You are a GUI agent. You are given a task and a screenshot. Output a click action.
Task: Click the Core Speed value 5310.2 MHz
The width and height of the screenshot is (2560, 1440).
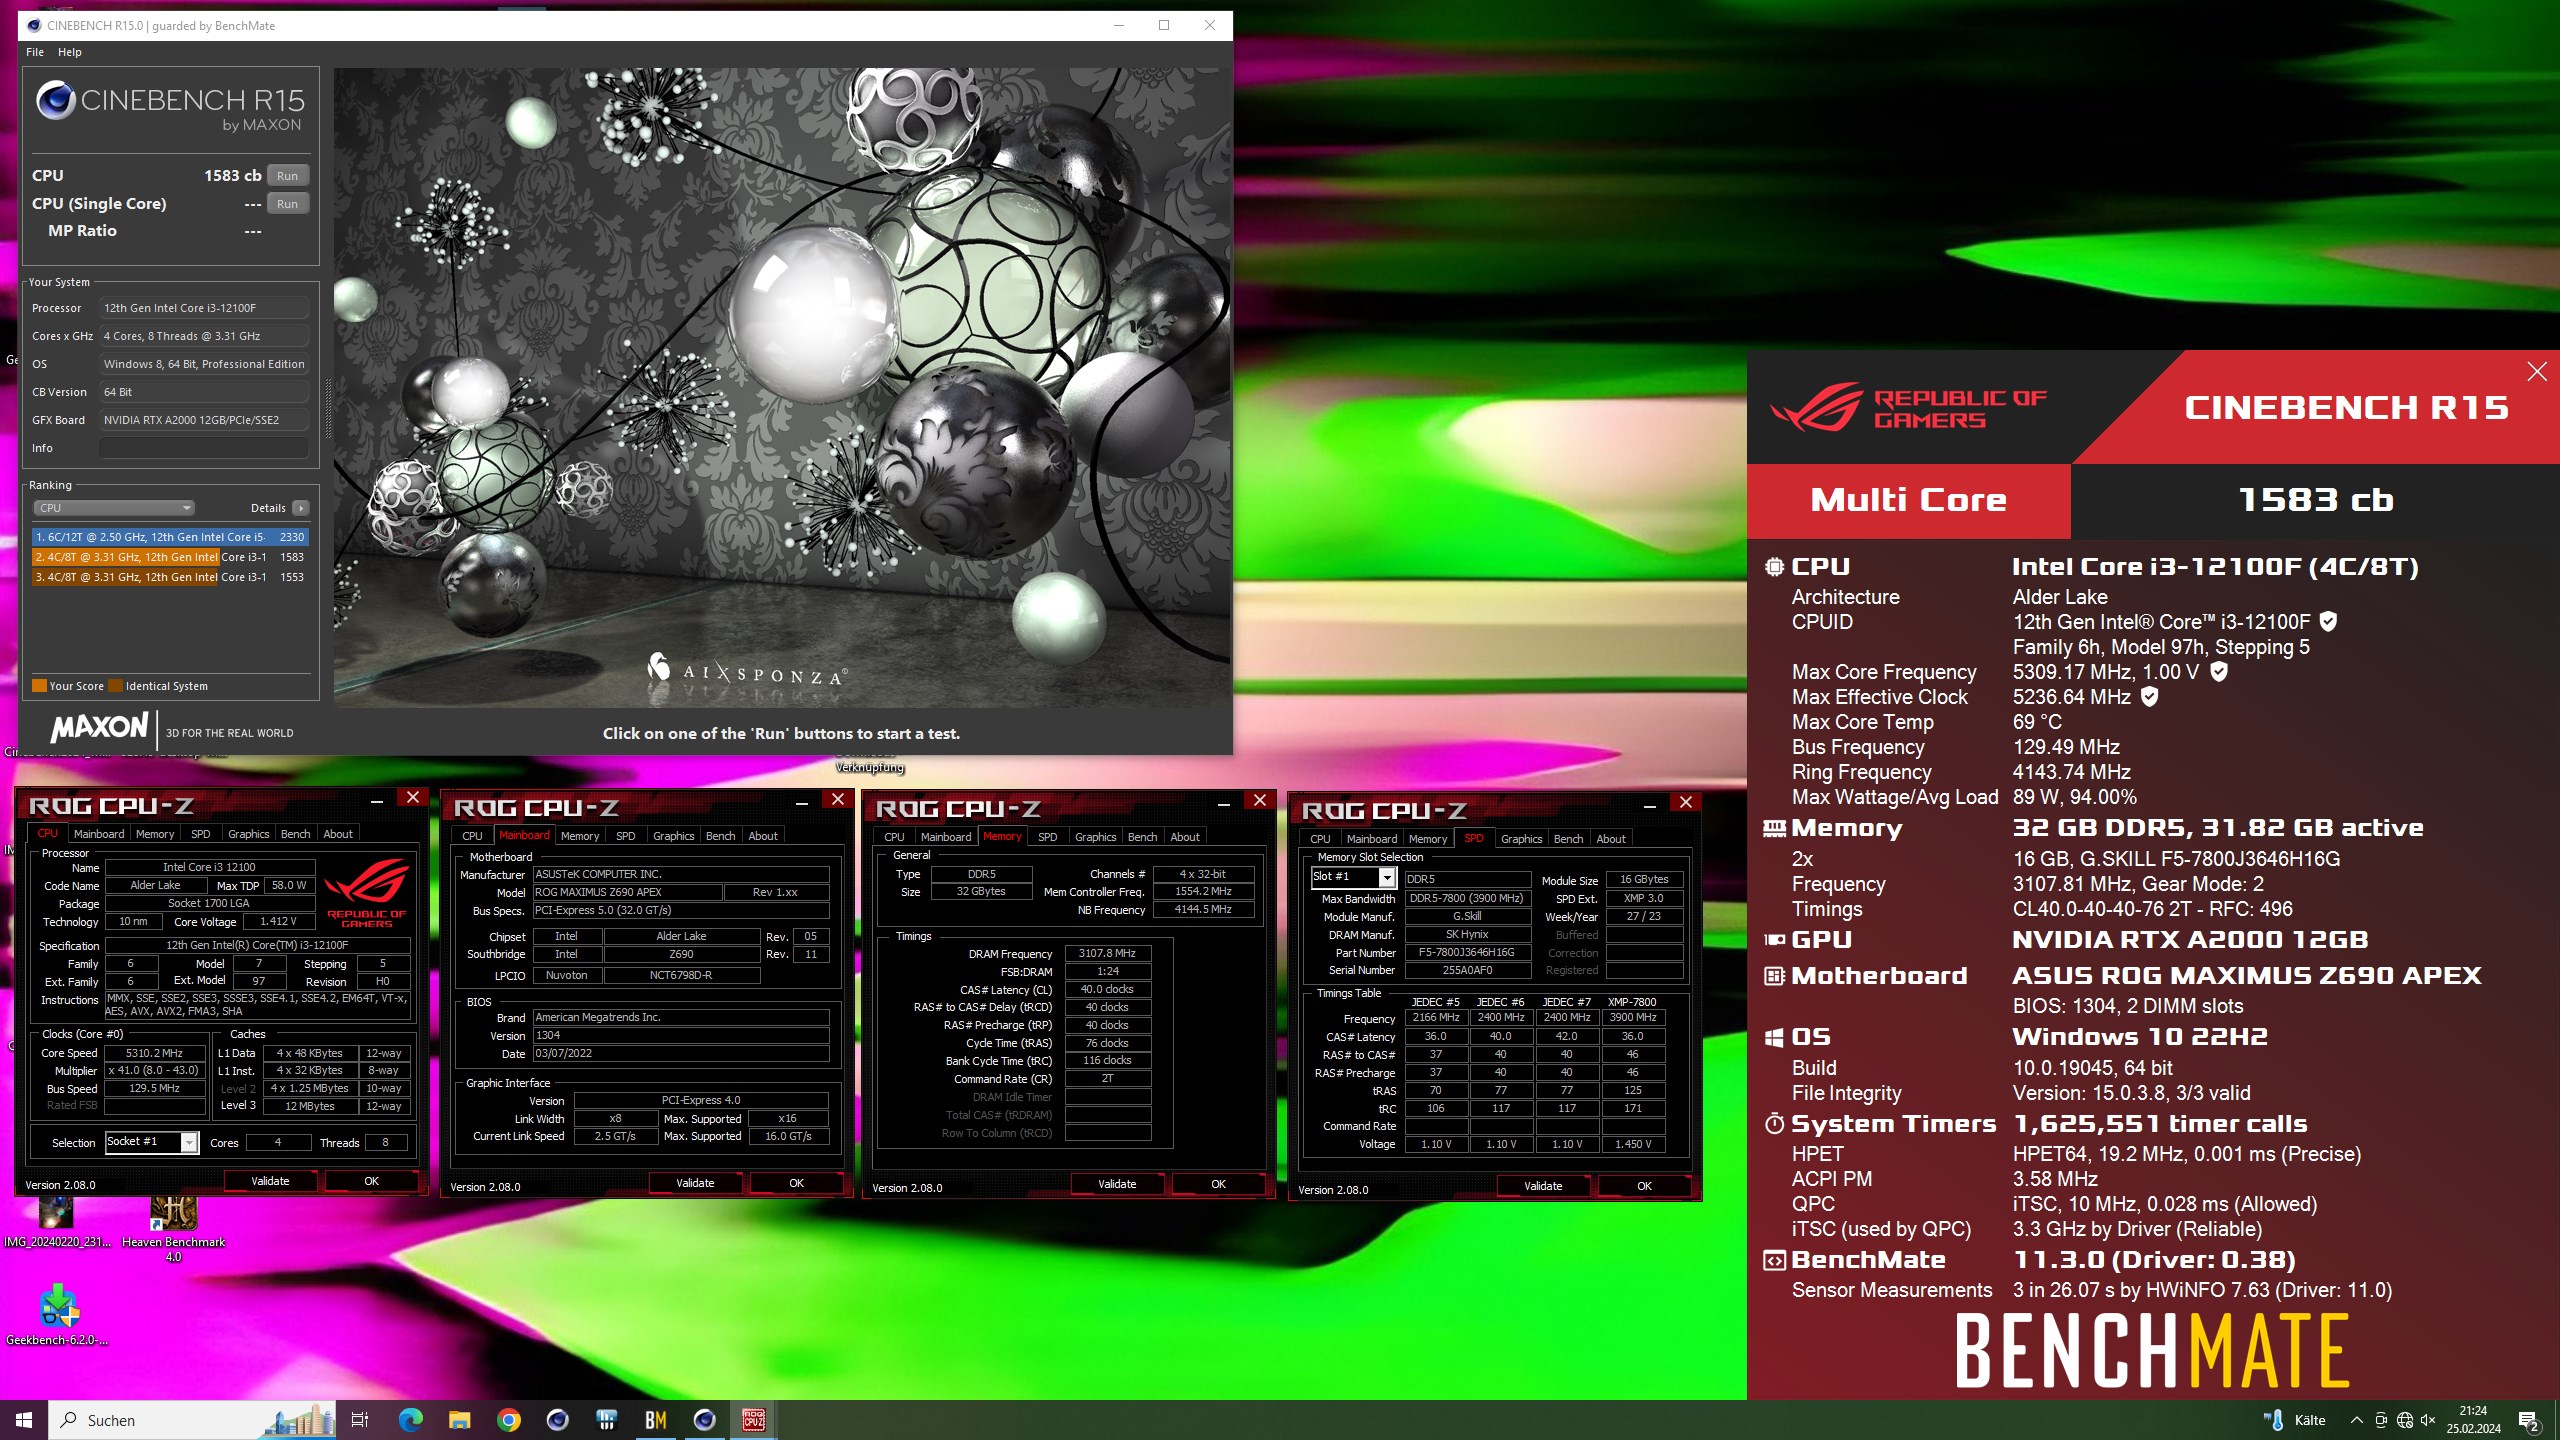point(155,1053)
